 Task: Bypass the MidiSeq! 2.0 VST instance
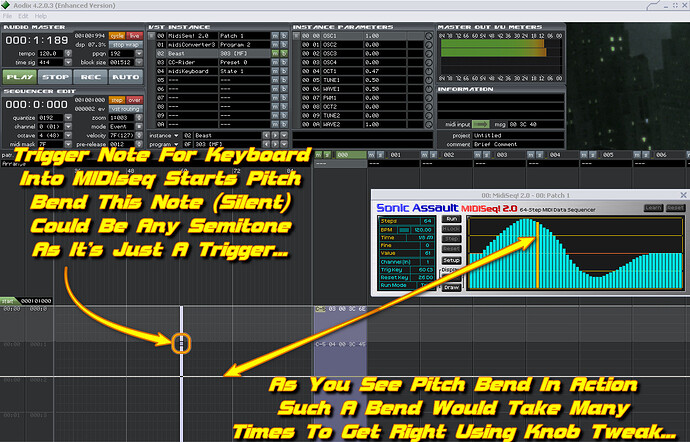(x=286, y=35)
